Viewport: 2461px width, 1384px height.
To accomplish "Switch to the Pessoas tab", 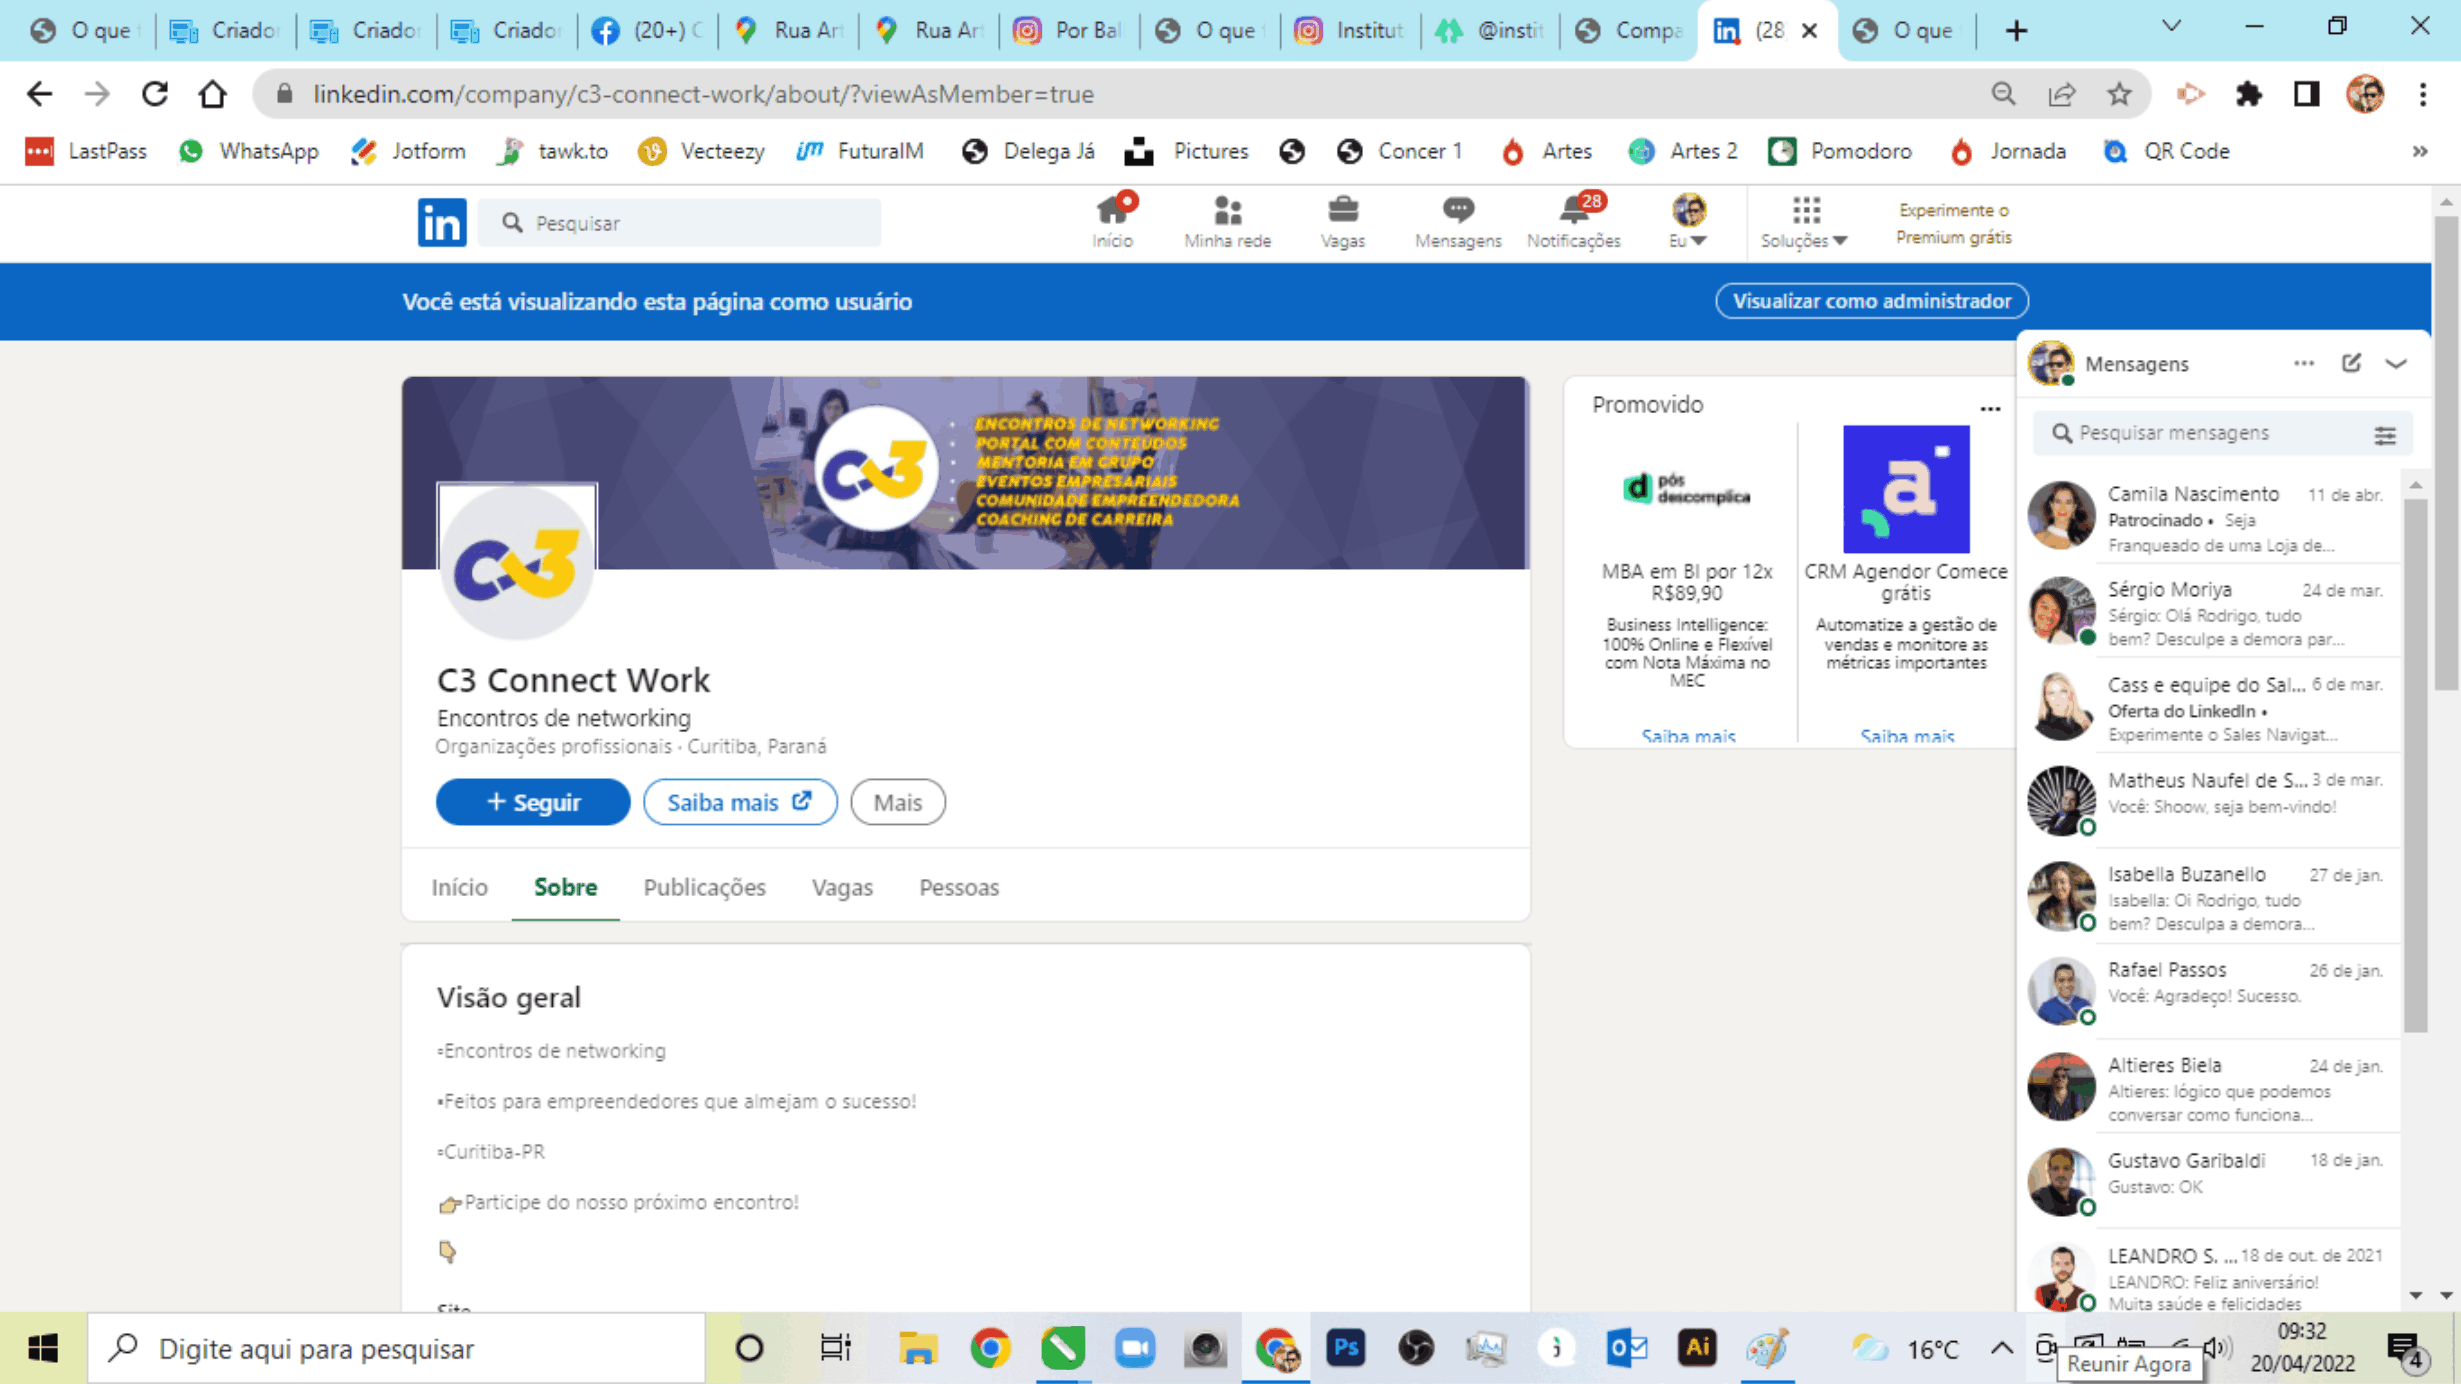I will coord(958,887).
